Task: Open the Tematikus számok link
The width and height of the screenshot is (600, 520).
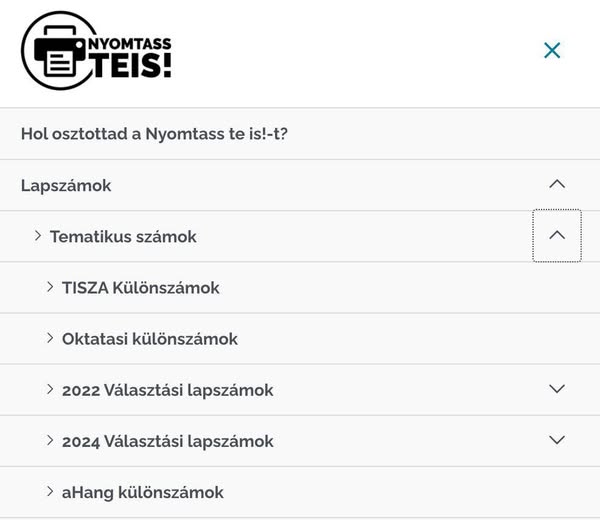Action: [x=123, y=237]
